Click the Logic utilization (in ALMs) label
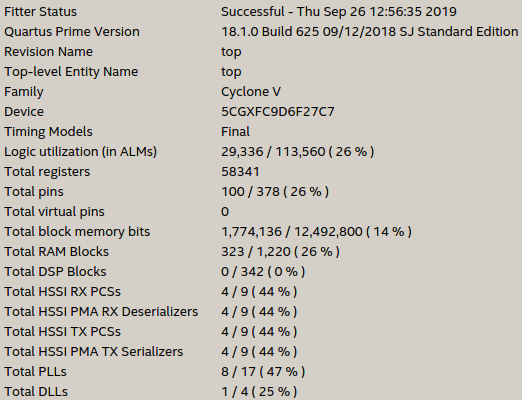522x400 pixels. coord(80,152)
